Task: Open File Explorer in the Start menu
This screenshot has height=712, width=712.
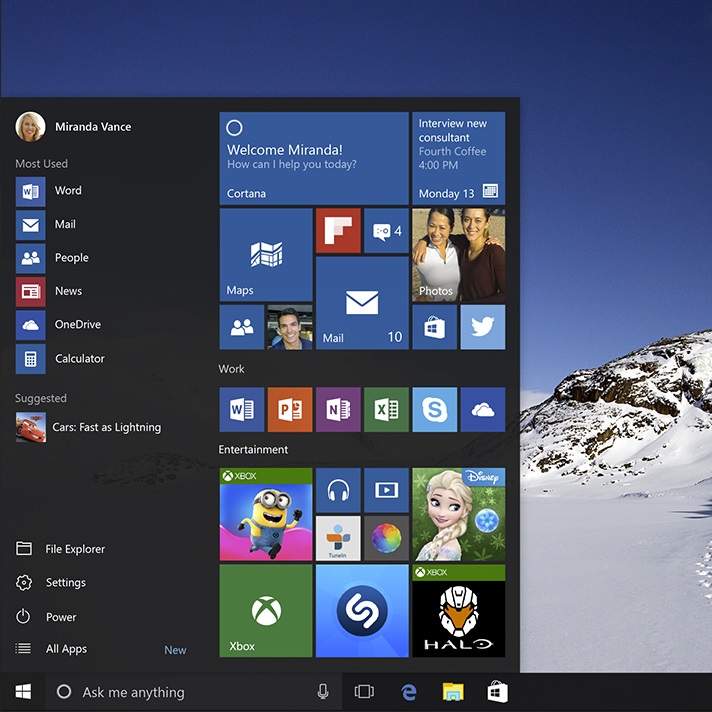Action: 60,549
